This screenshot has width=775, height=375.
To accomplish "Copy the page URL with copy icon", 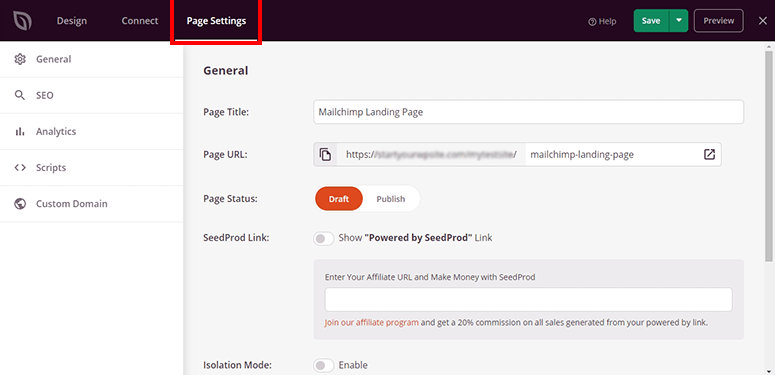I will (325, 155).
